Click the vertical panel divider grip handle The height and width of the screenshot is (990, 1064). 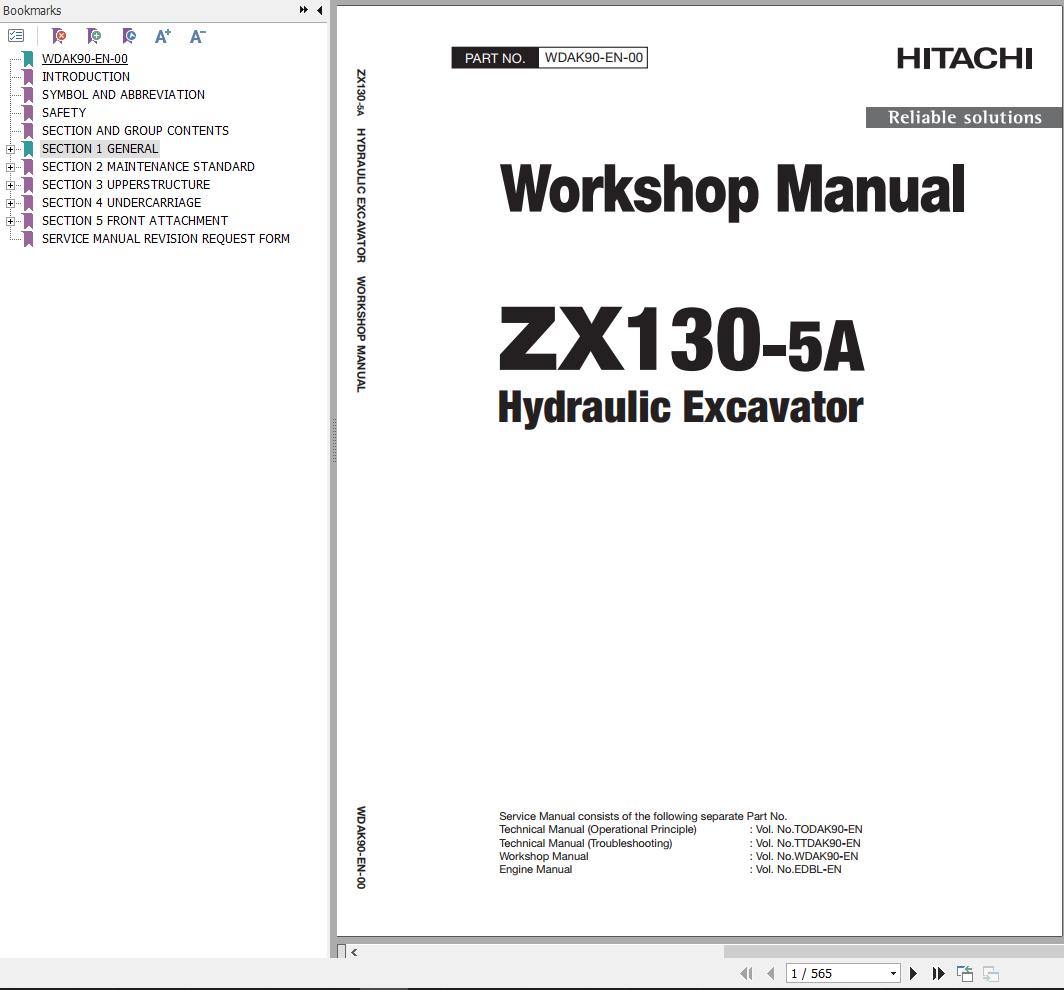(333, 441)
